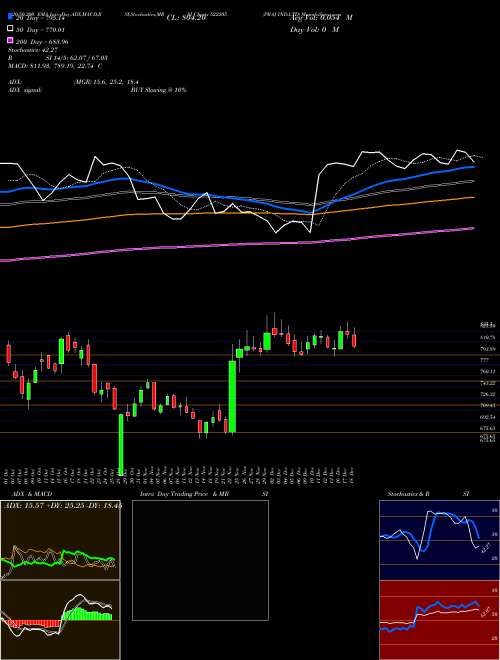Click the long green candle reaching the chart bottom
Screen dimensions: 500x660
(x=121, y=444)
